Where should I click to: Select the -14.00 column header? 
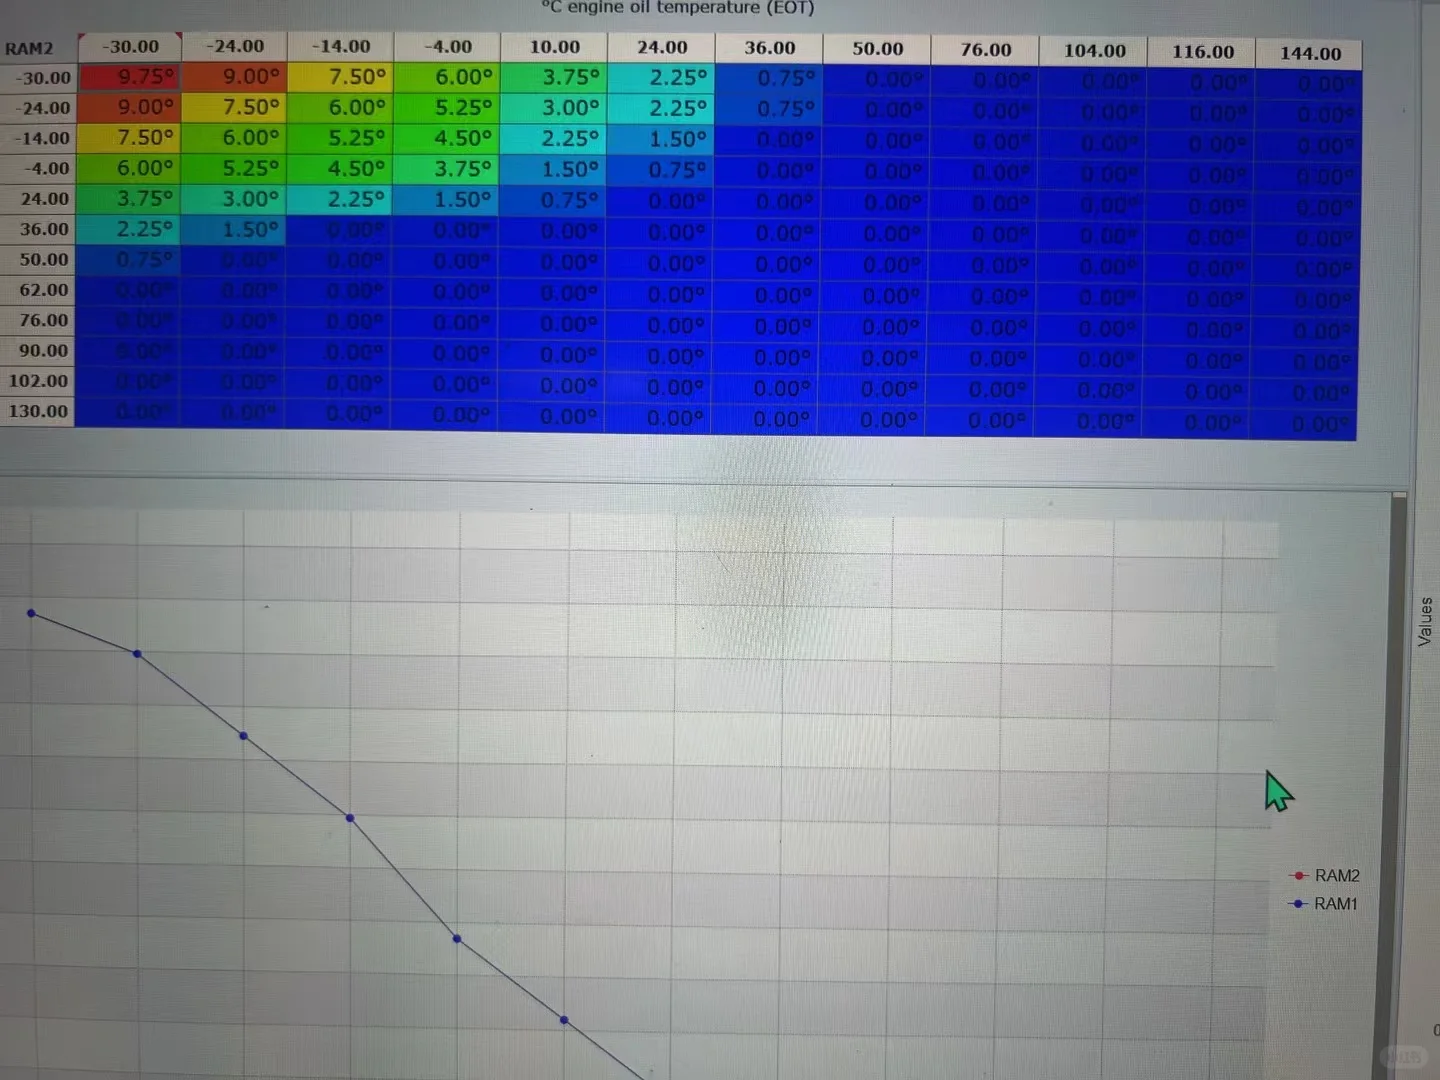(341, 46)
